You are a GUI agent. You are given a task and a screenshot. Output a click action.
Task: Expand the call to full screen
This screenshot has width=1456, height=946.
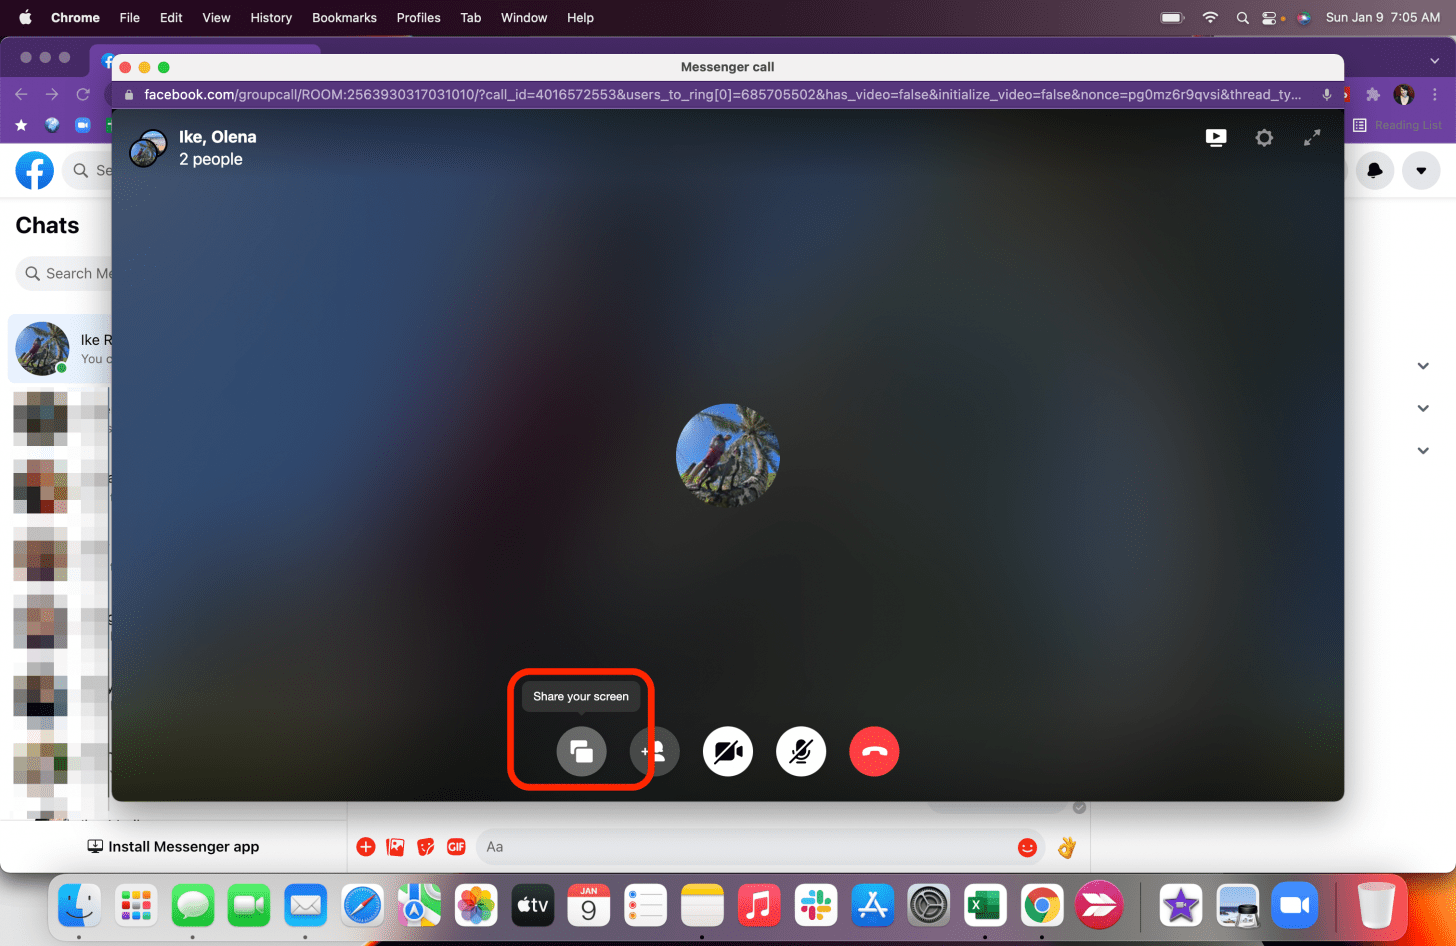(x=1312, y=138)
